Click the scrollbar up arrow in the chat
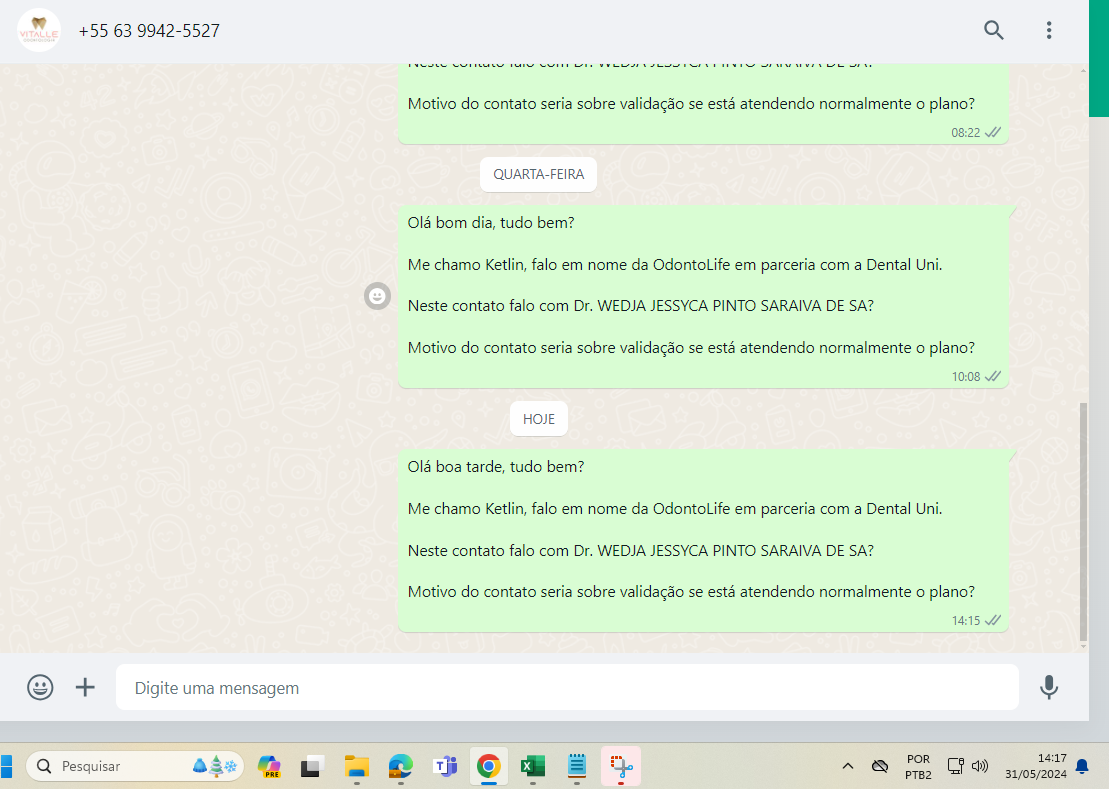The height and width of the screenshot is (789, 1109). click(x=1083, y=70)
